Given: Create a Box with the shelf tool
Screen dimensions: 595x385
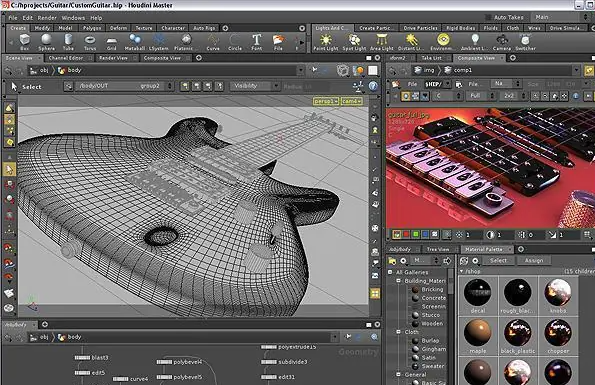Looking at the screenshot, I should pyautogui.click(x=25, y=42).
